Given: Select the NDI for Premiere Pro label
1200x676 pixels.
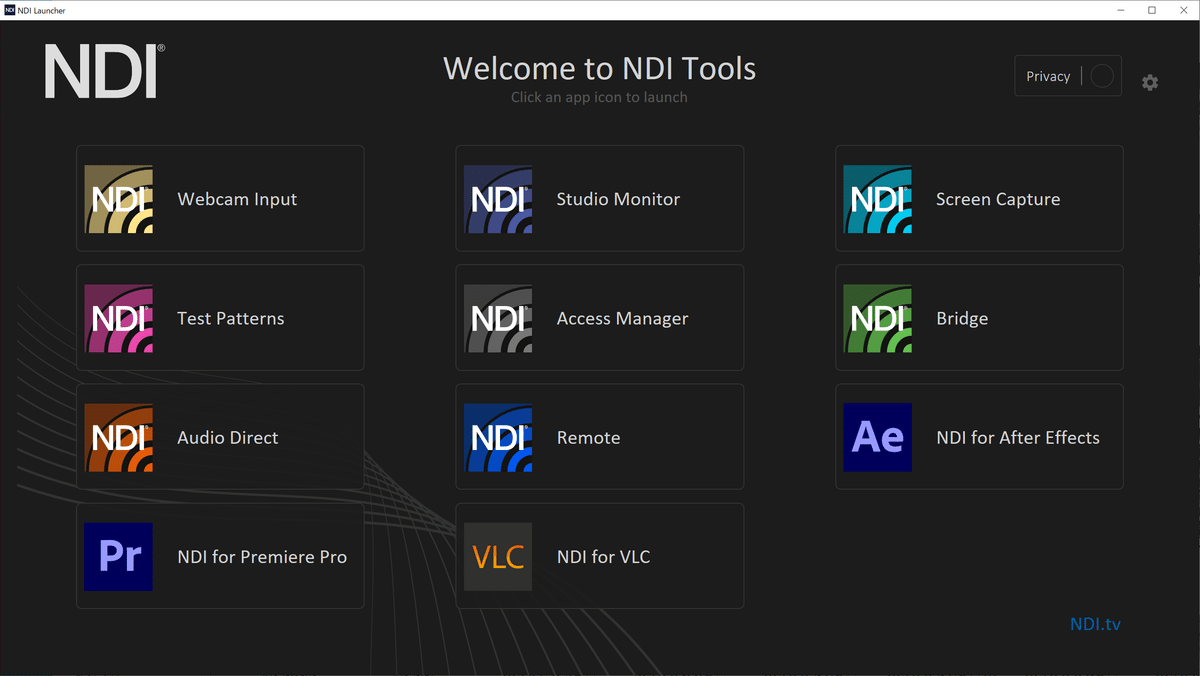Looking at the screenshot, I should [262, 557].
